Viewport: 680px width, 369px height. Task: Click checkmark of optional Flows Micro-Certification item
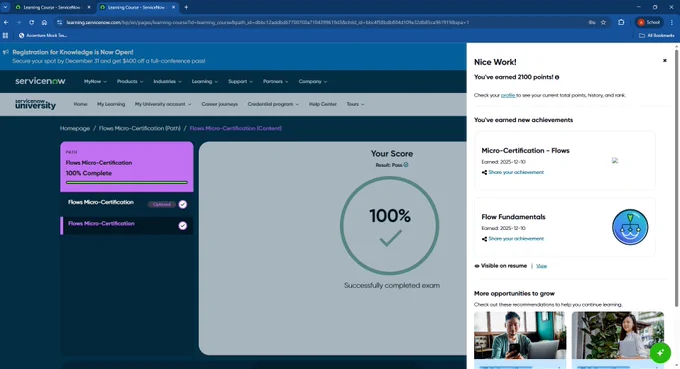point(183,204)
